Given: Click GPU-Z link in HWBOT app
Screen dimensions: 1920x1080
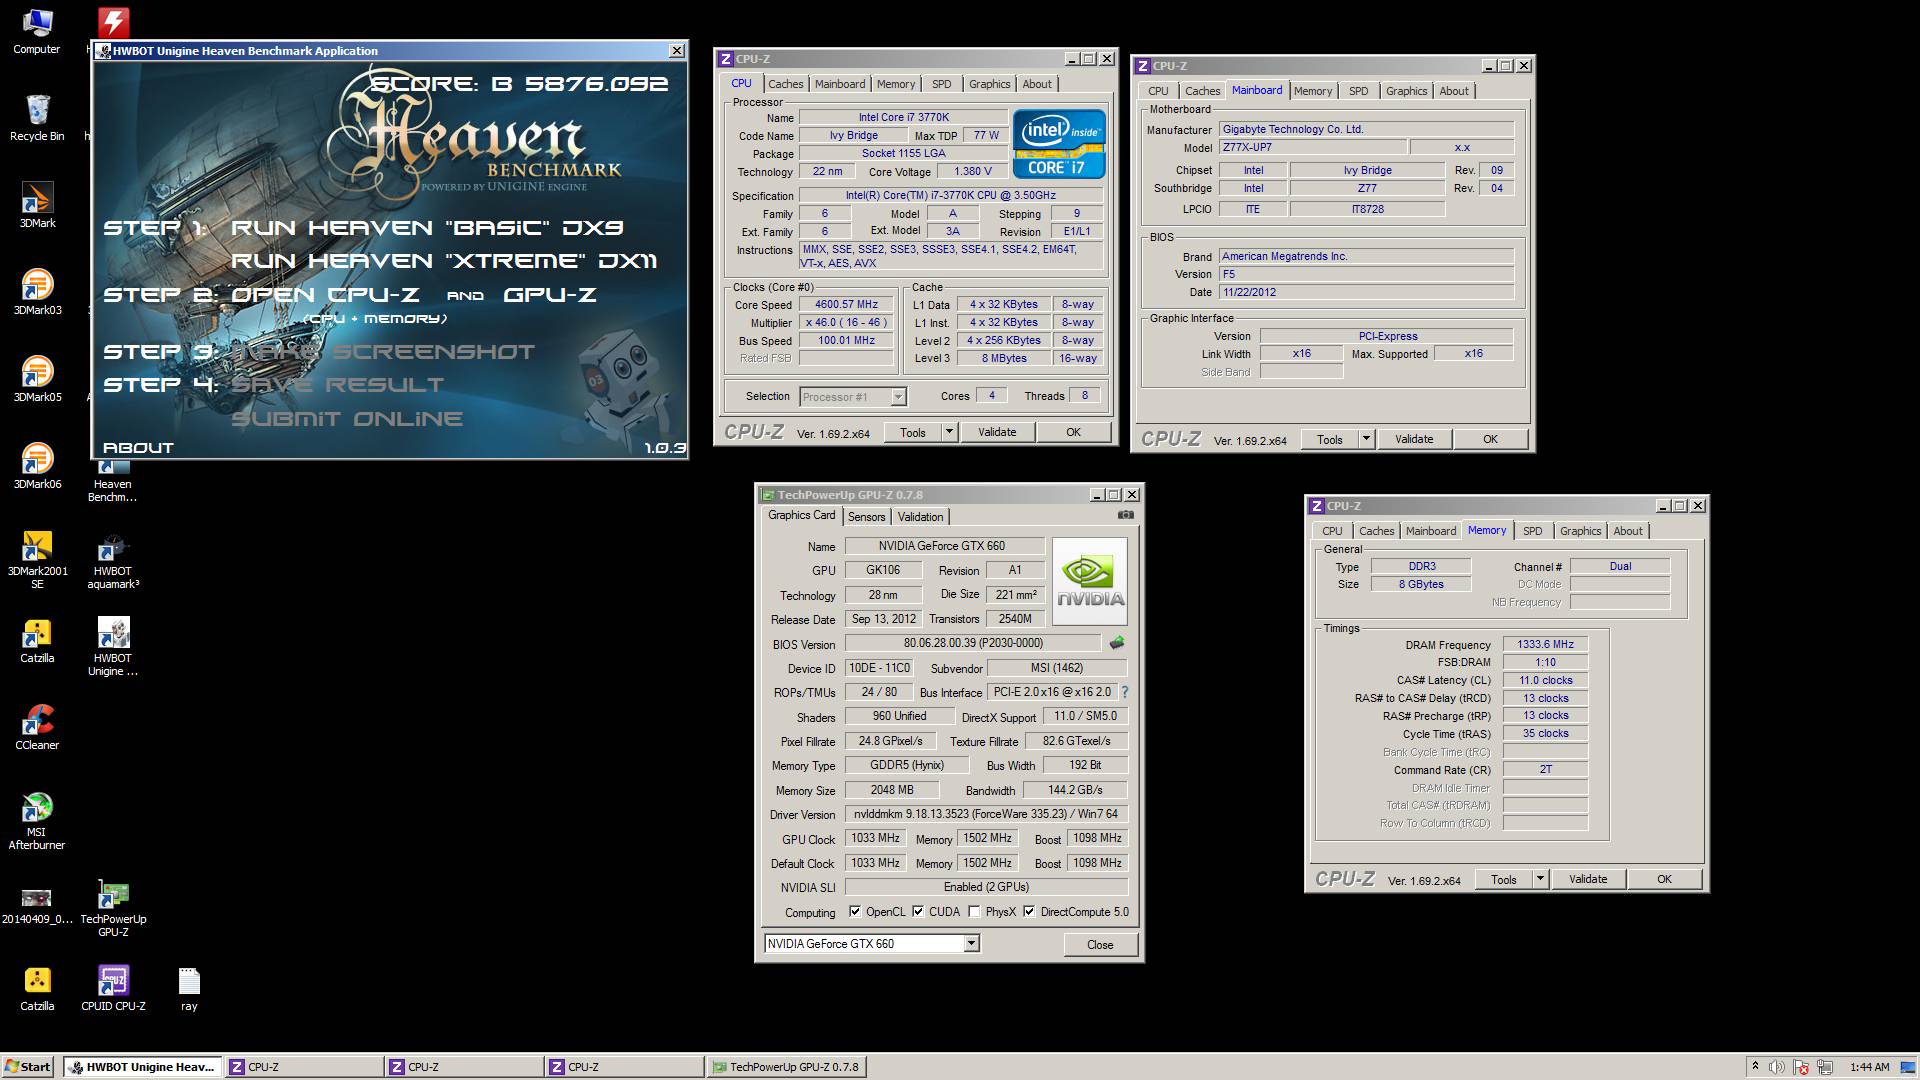Looking at the screenshot, I should click(550, 295).
